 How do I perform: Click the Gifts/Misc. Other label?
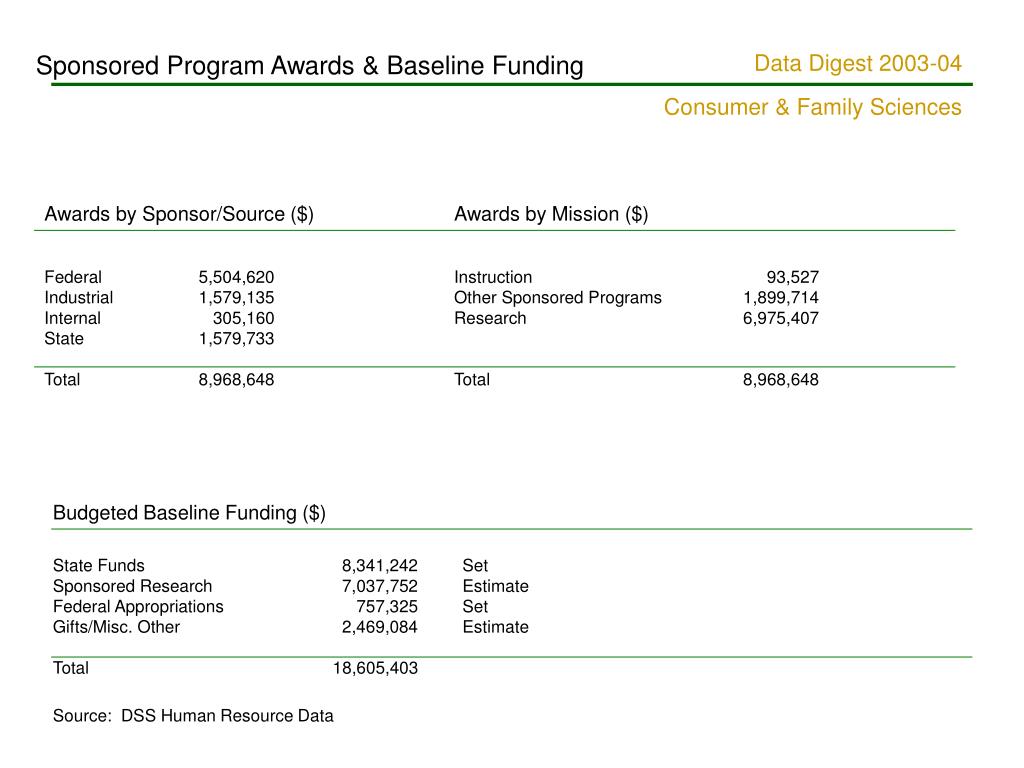click(116, 627)
